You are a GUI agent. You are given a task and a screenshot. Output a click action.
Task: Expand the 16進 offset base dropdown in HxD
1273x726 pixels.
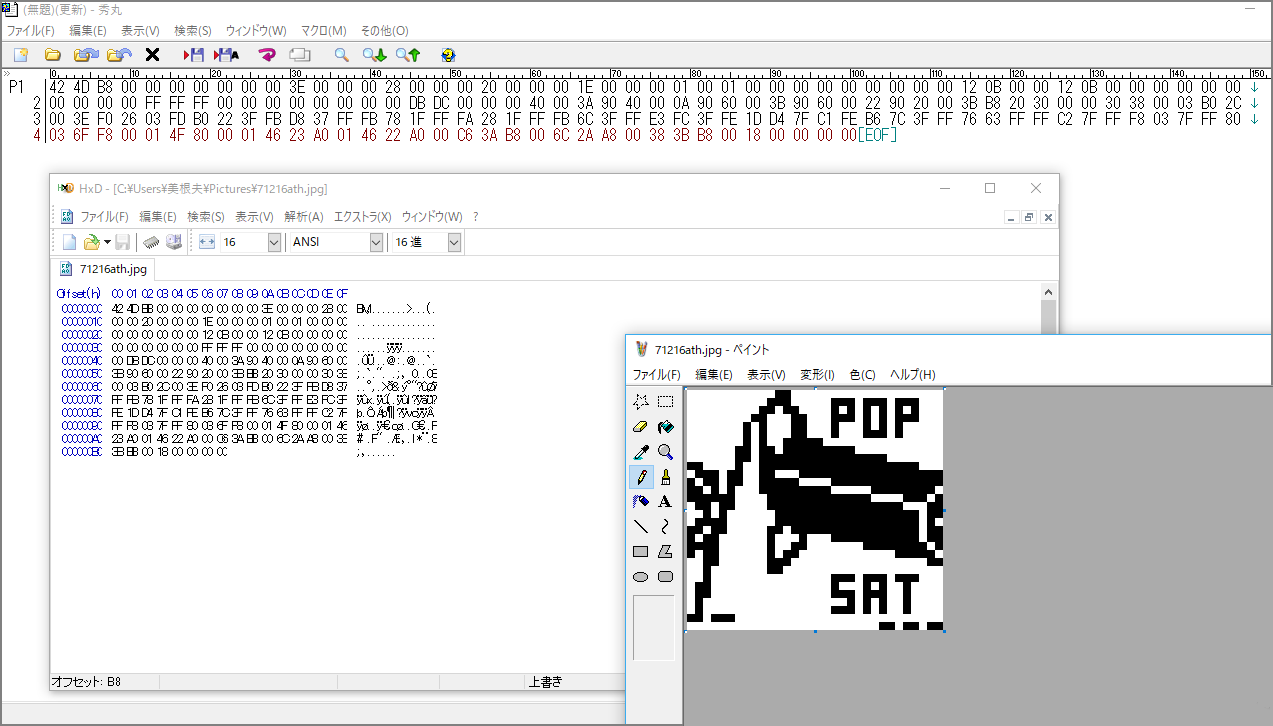pos(454,242)
